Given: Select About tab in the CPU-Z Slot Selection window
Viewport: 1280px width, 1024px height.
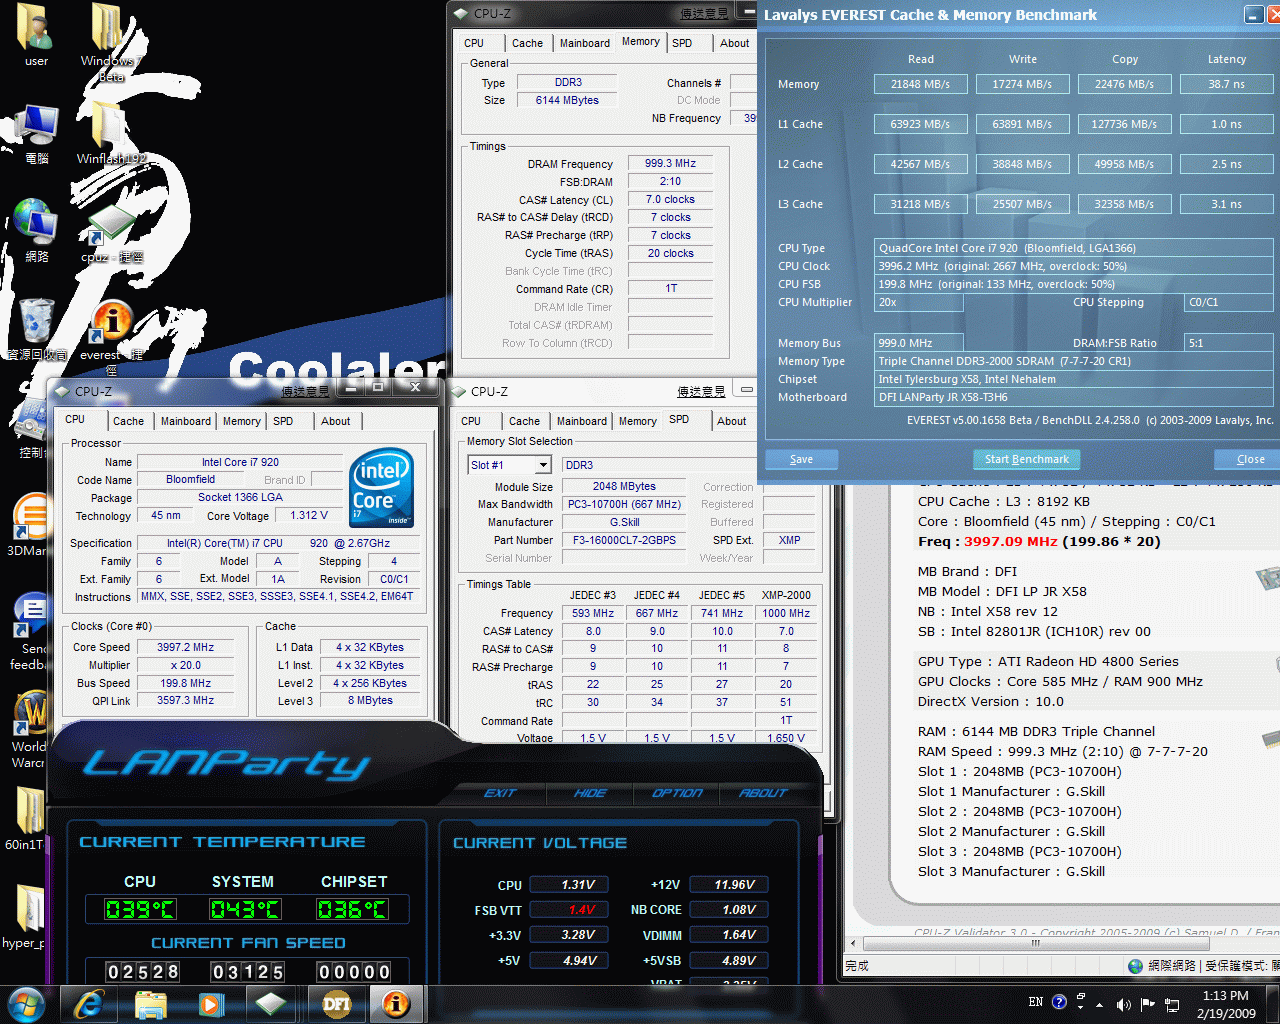Looking at the screenshot, I should 732,421.
